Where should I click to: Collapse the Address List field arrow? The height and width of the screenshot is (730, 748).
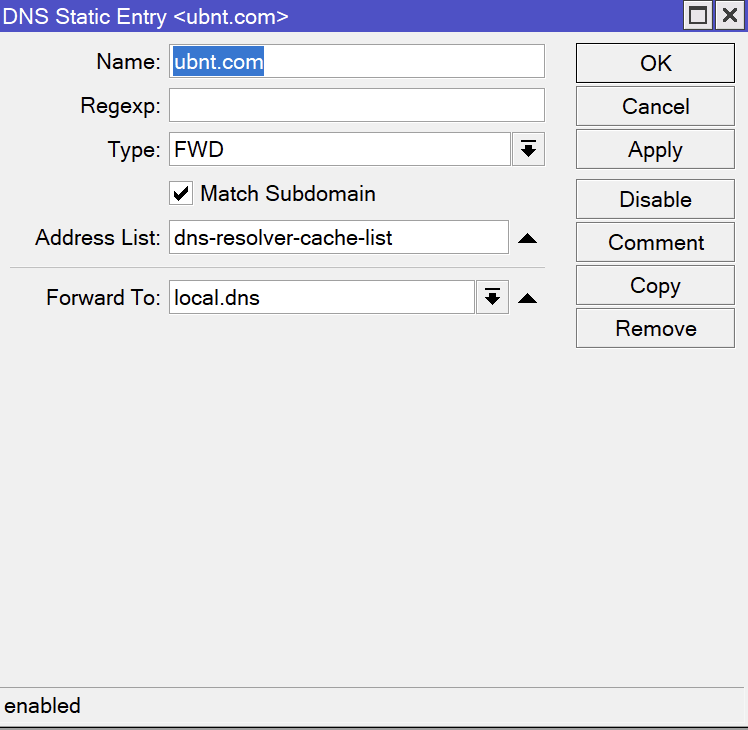pyautogui.click(x=528, y=238)
